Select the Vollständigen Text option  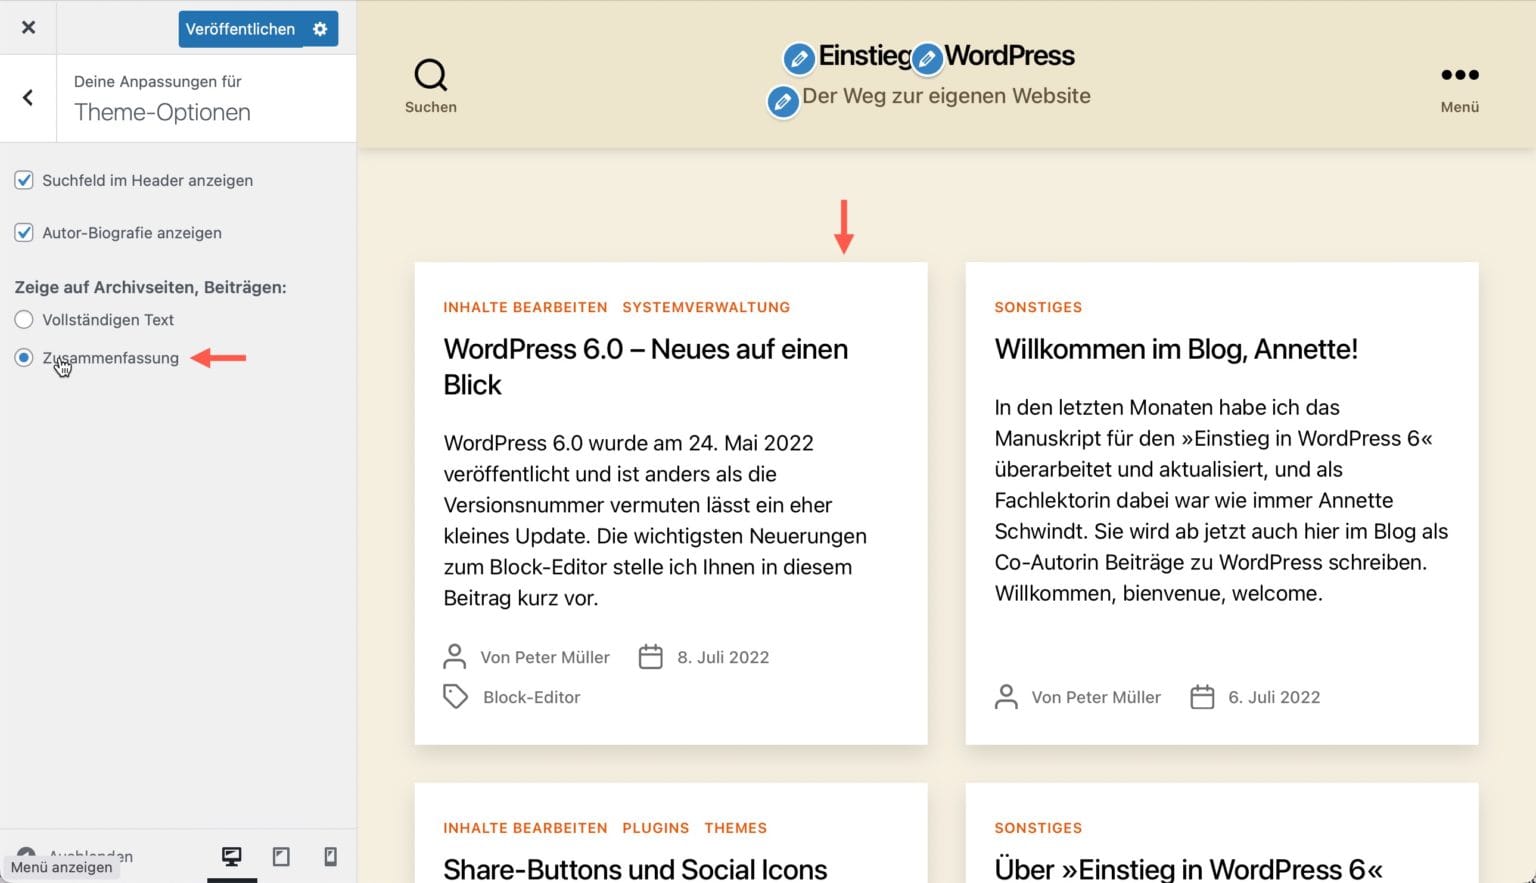pos(22,319)
